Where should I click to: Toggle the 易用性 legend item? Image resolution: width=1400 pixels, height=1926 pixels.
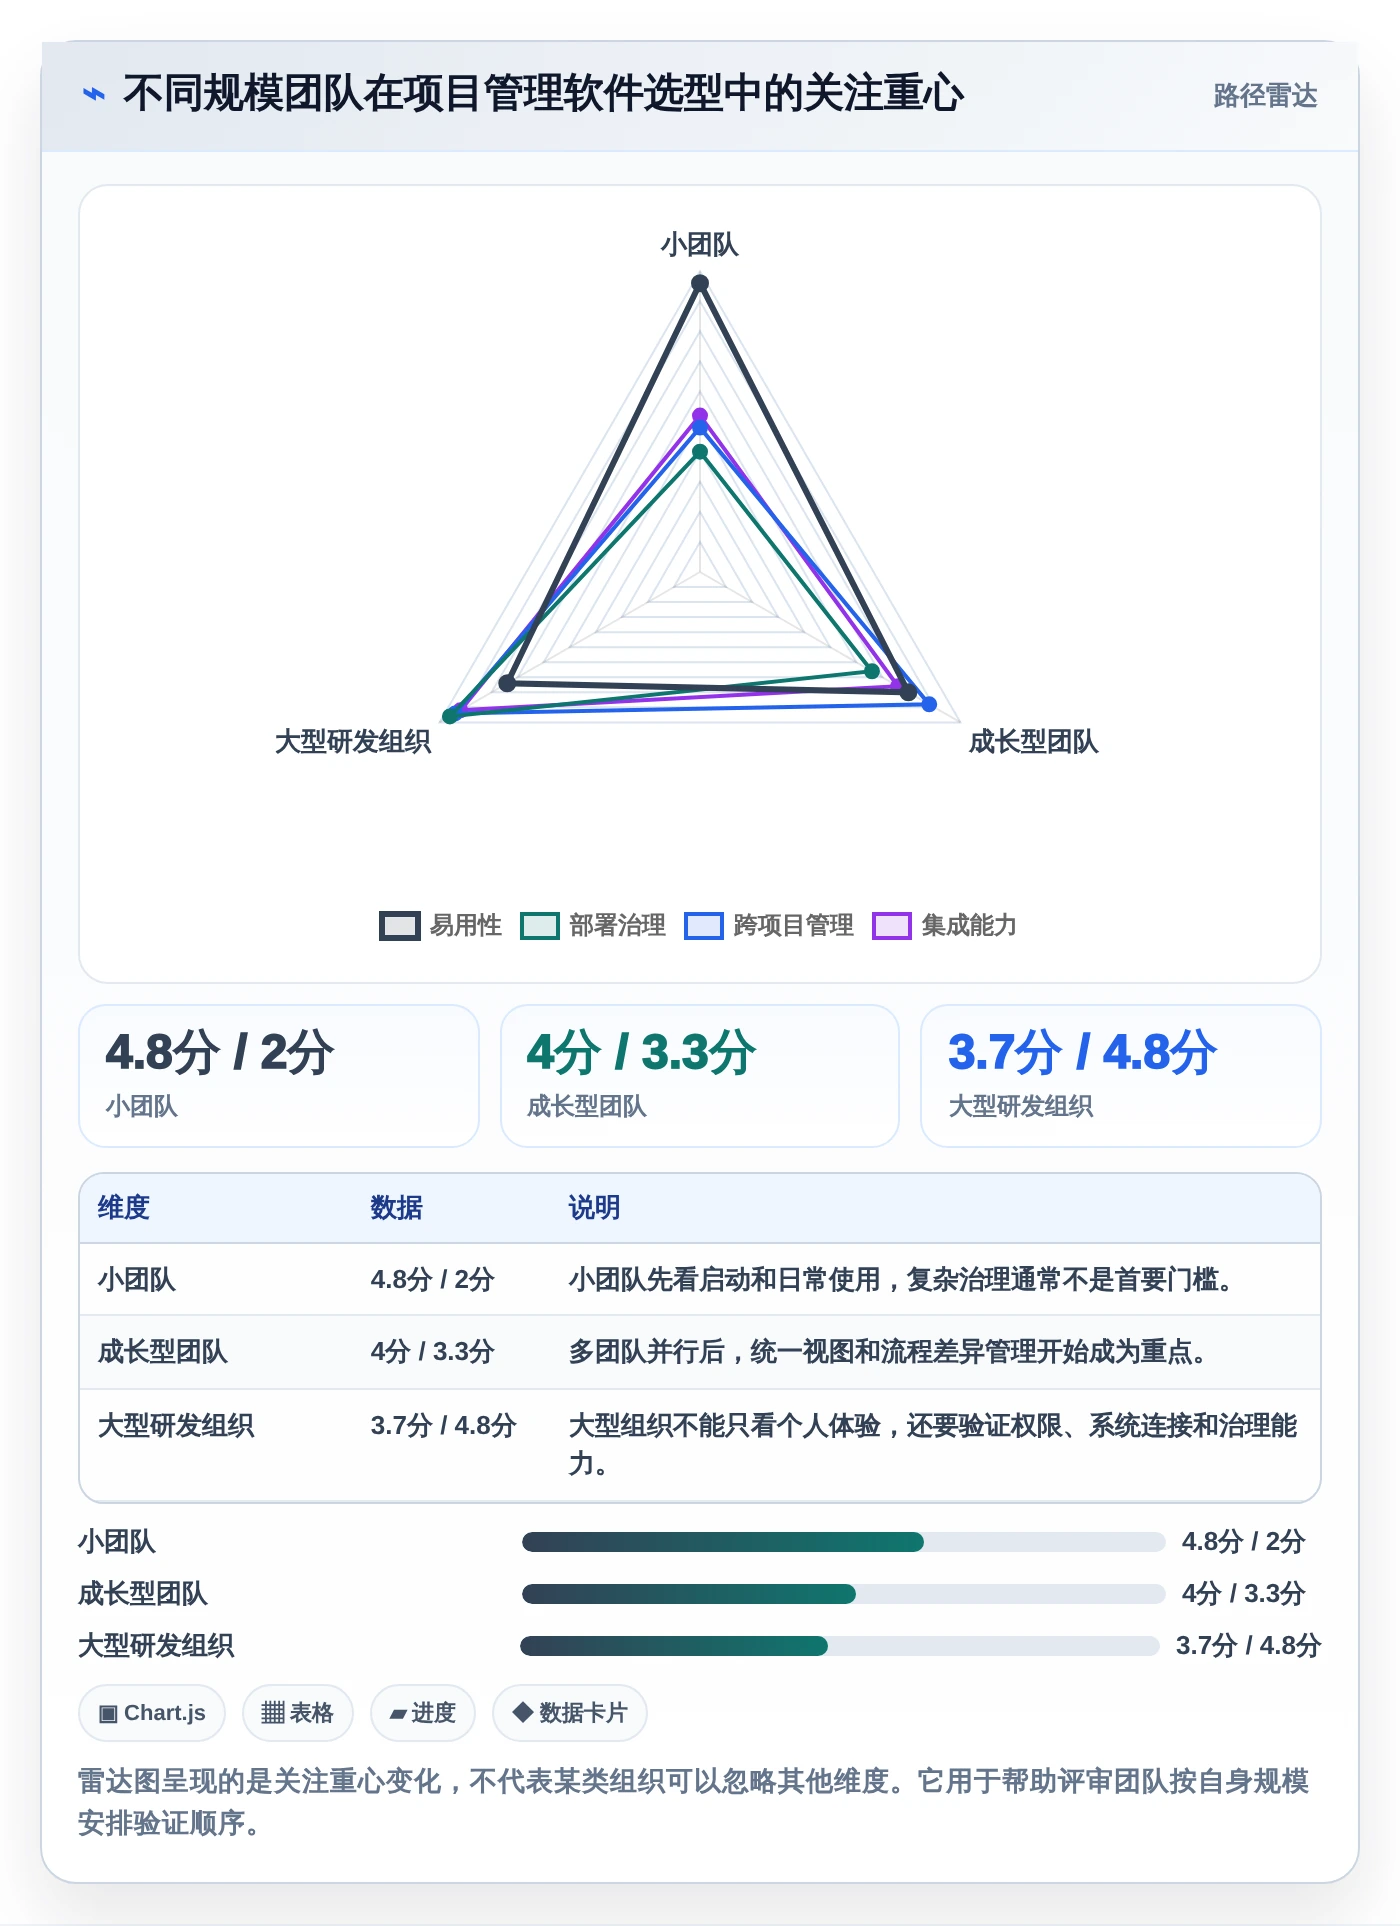(440, 925)
